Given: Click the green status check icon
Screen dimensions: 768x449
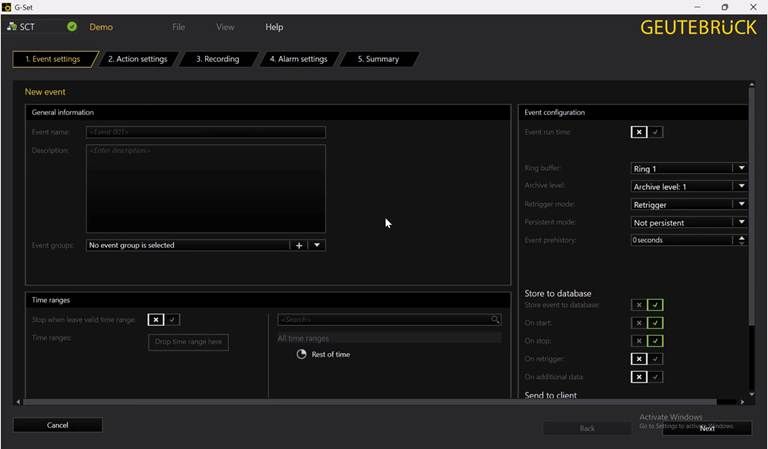Looking at the screenshot, I should [x=72, y=26].
